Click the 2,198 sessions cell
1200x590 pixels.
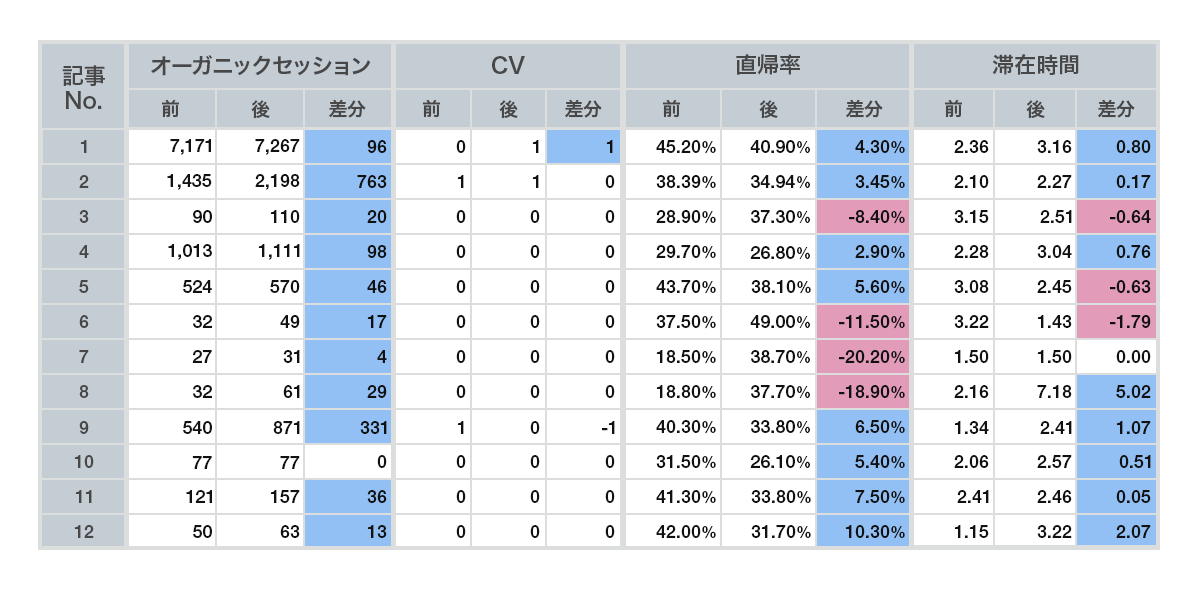click(x=260, y=182)
